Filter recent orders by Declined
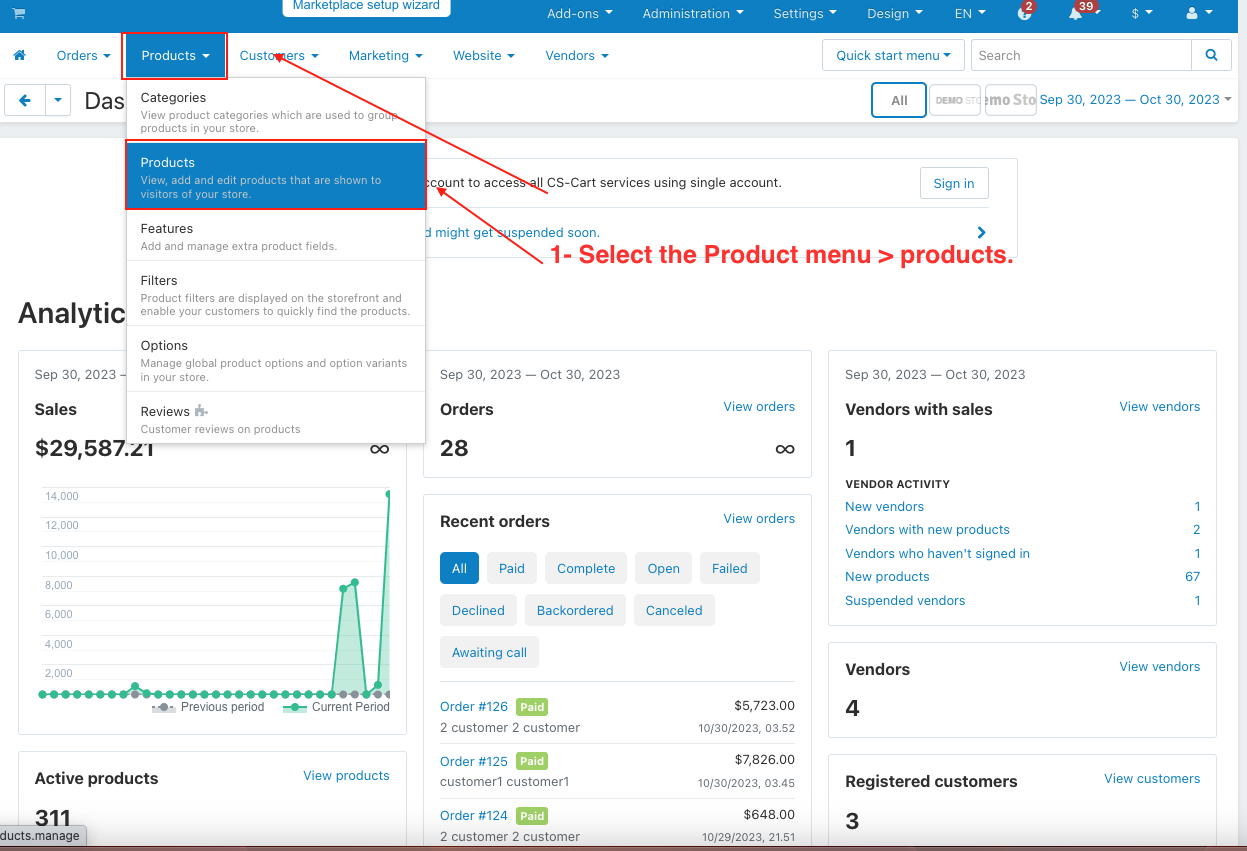 coord(478,610)
